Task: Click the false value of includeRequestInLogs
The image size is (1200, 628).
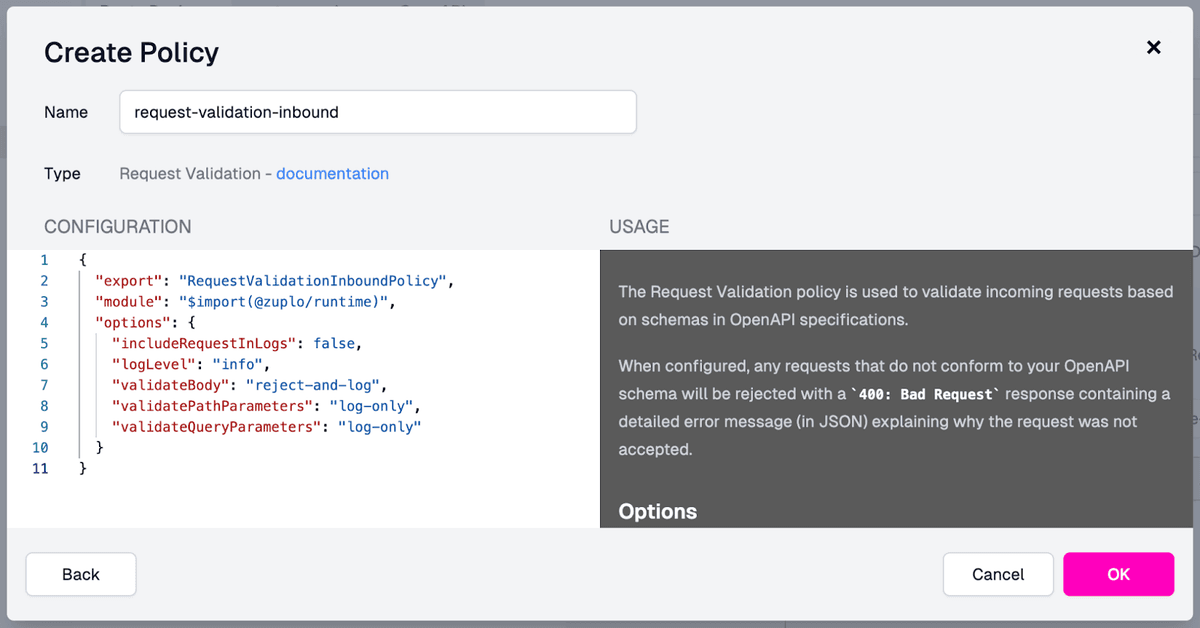Action: point(335,344)
